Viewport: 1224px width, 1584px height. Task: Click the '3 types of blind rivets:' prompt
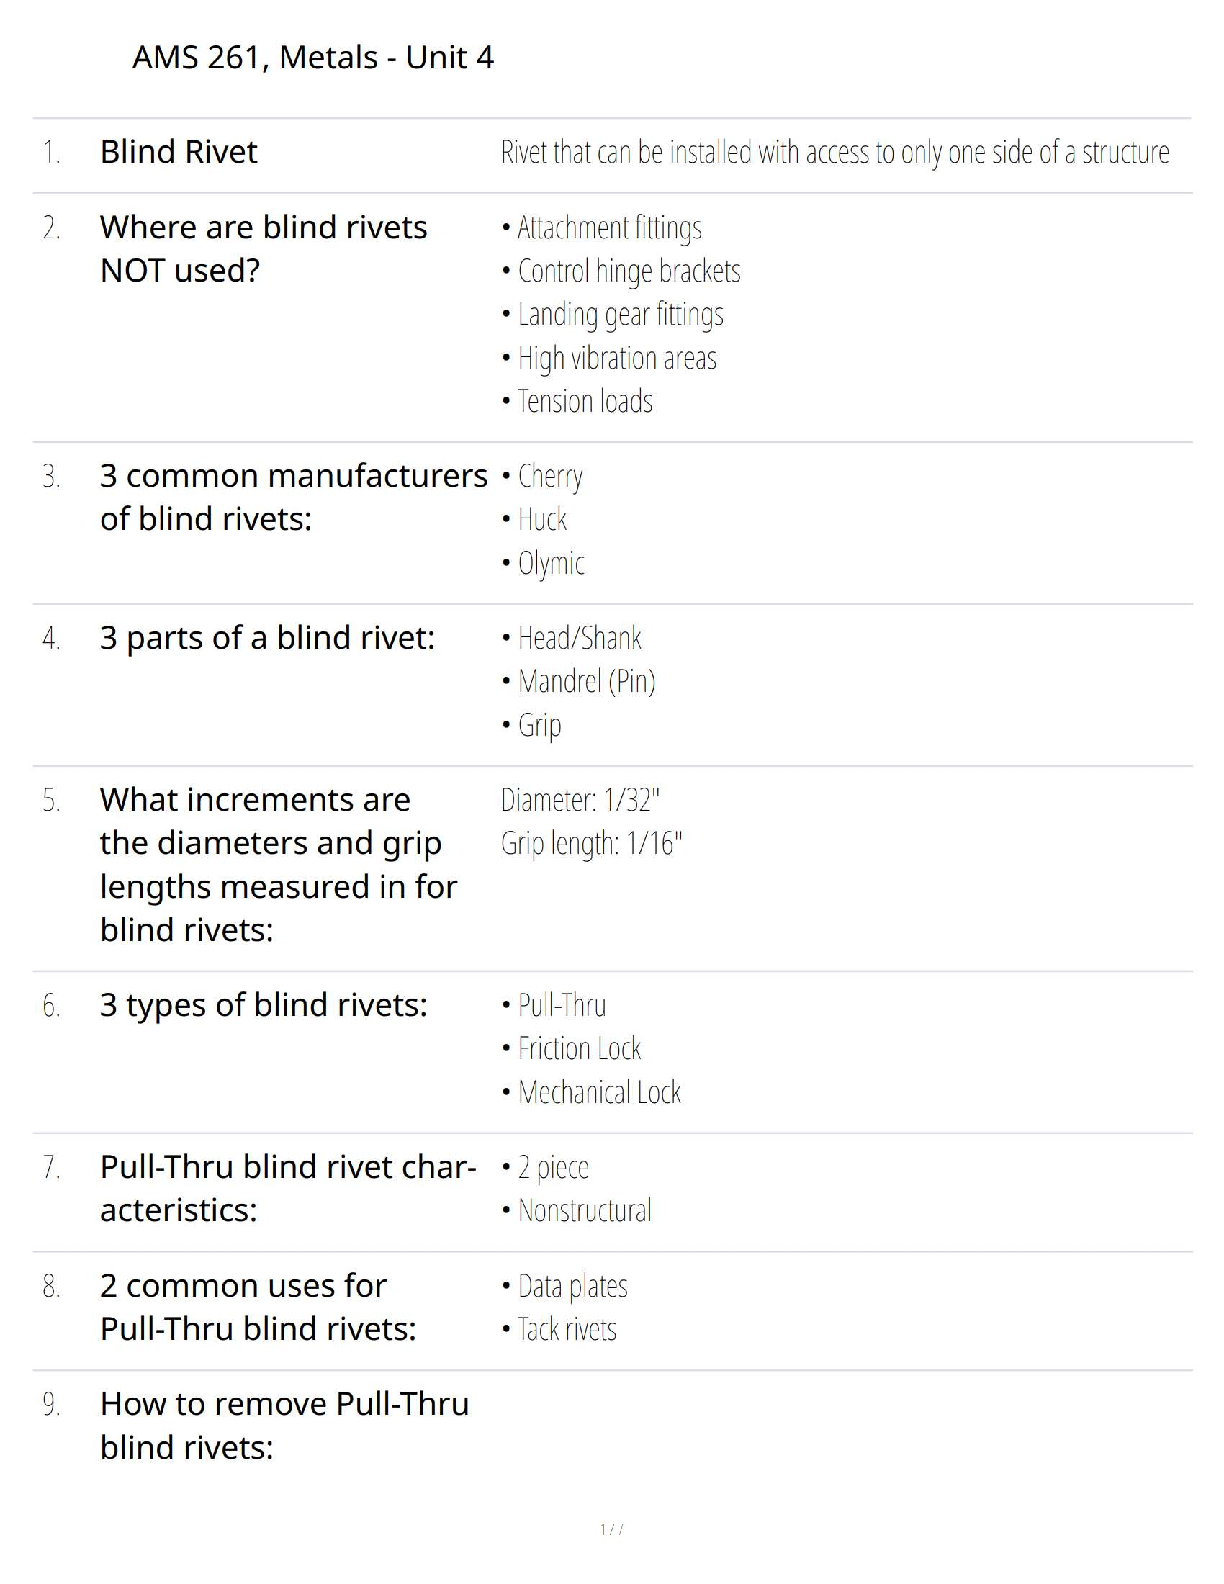click(263, 1005)
